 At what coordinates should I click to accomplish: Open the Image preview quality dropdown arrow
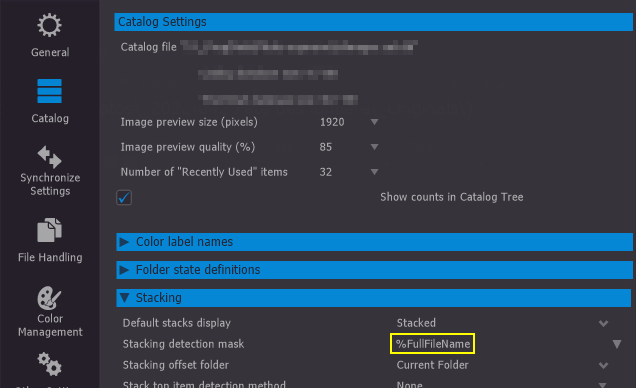[x=374, y=147]
